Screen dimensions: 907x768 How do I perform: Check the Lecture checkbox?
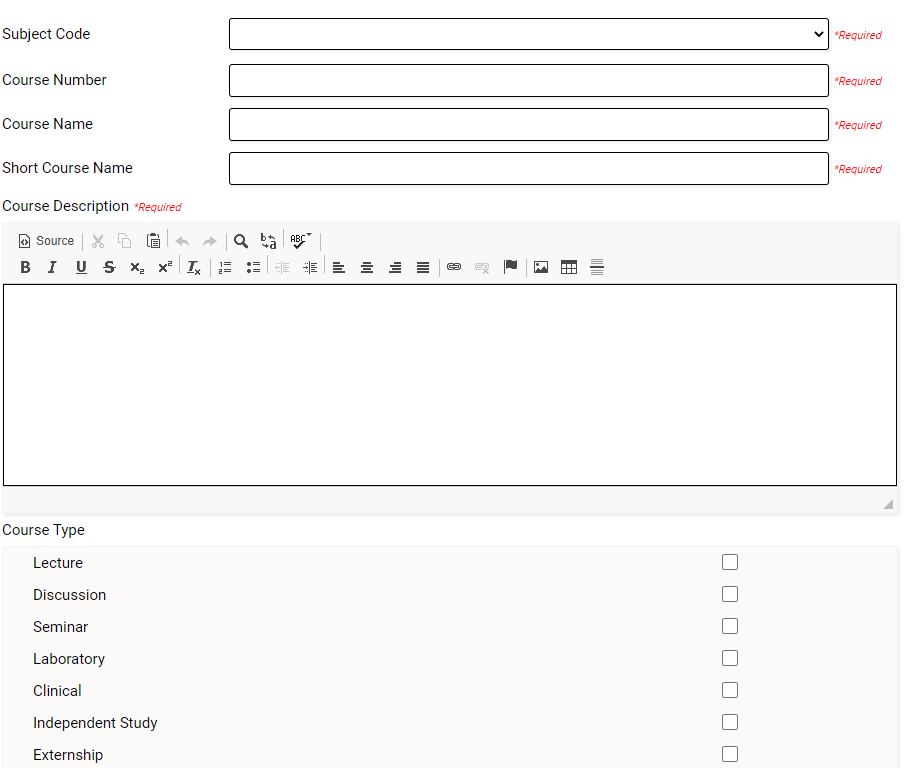pyautogui.click(x=730, y=562)
